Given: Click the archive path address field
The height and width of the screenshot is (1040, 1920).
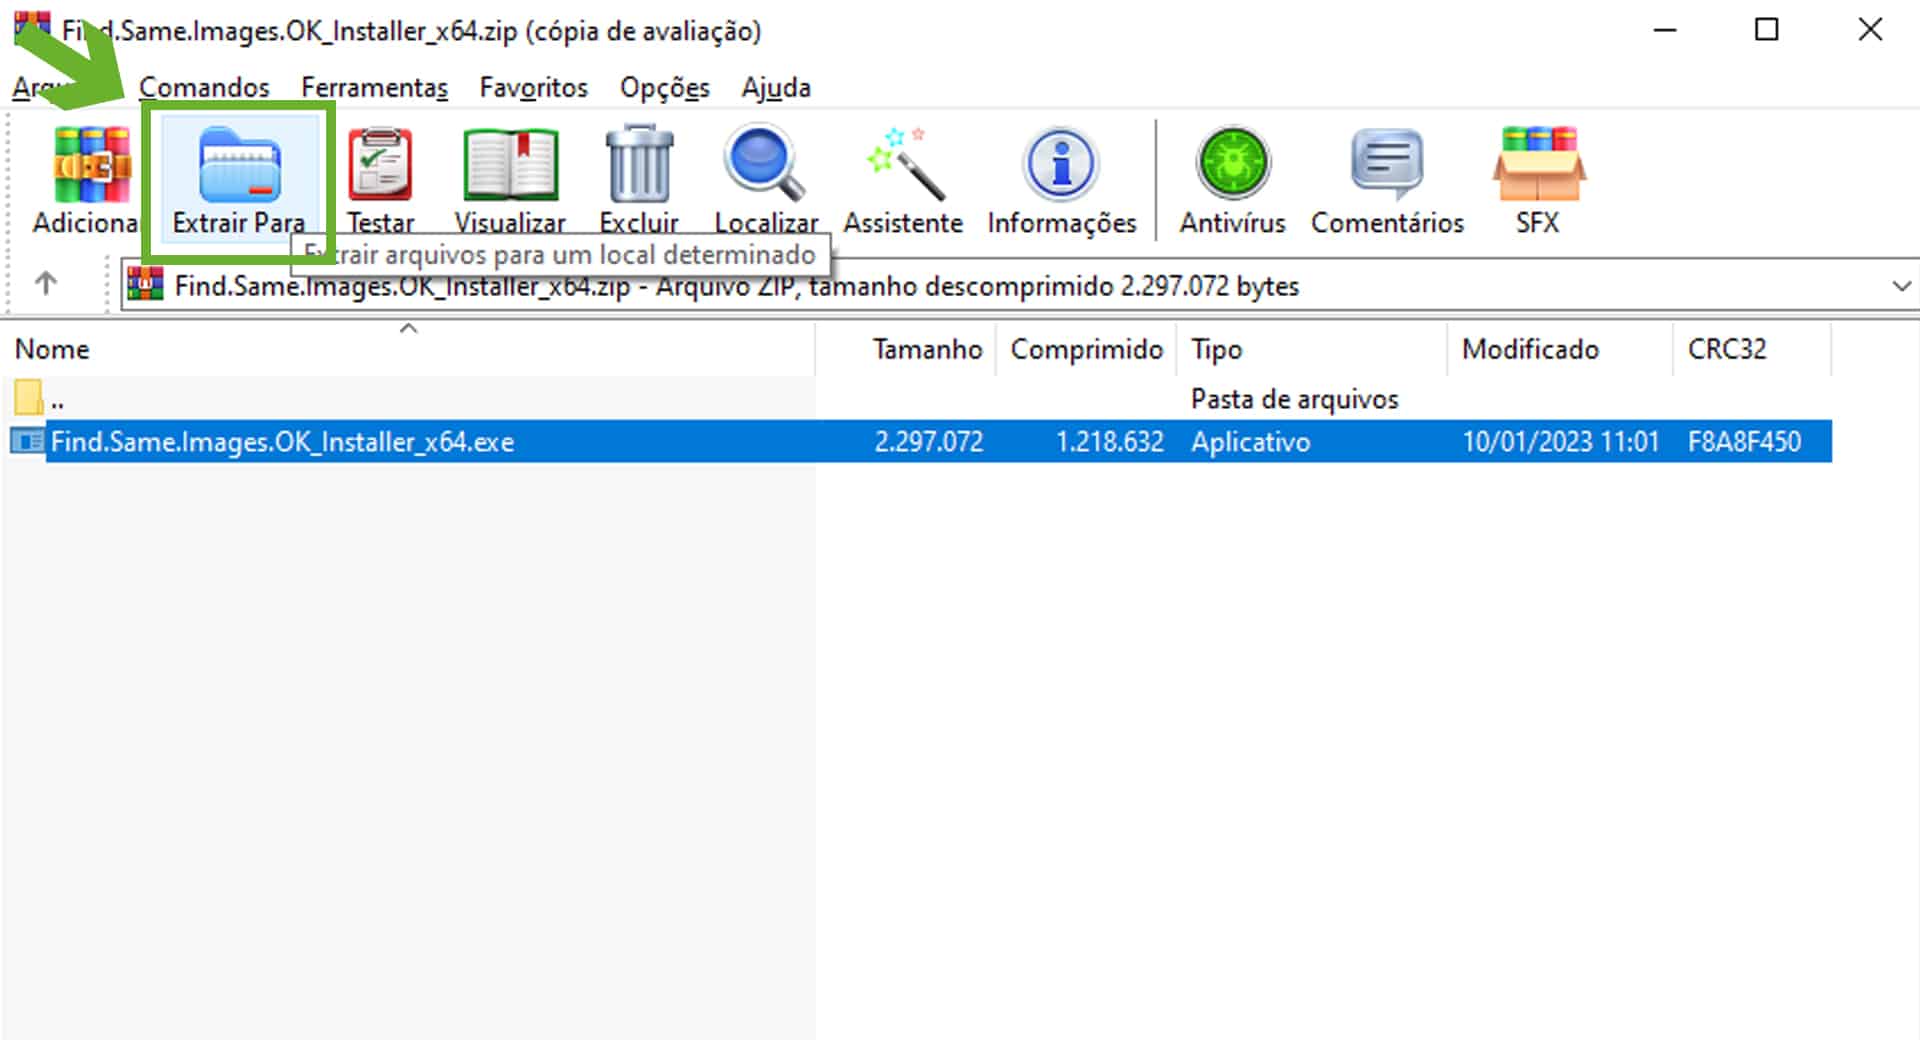Looking at the screenshot, I should (x=1020, y=286).
